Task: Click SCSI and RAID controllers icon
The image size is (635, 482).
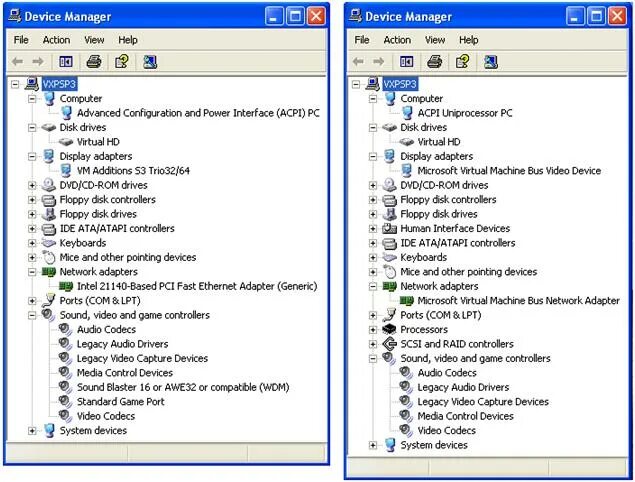Action: [x=389, y=344]
